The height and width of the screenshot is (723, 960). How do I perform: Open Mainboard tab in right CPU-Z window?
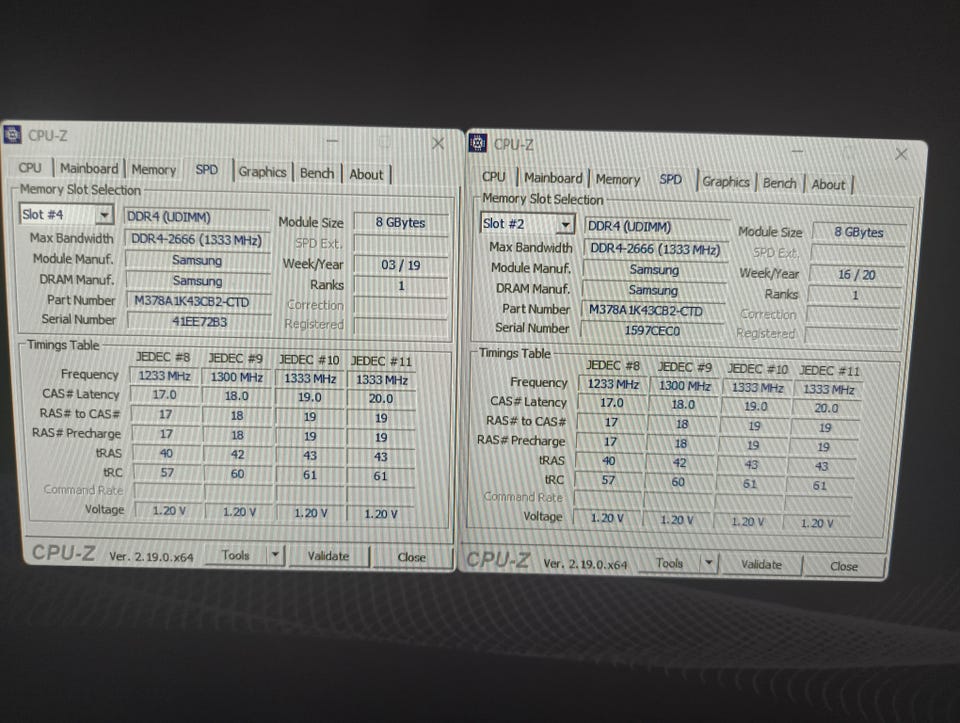coord(553,178)
